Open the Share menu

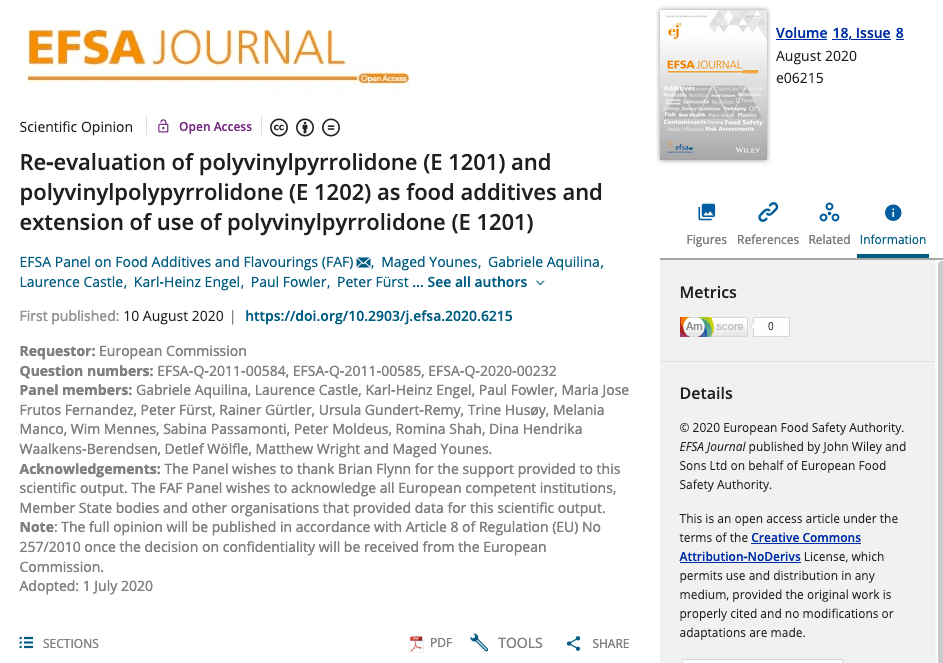click(597, 643)
